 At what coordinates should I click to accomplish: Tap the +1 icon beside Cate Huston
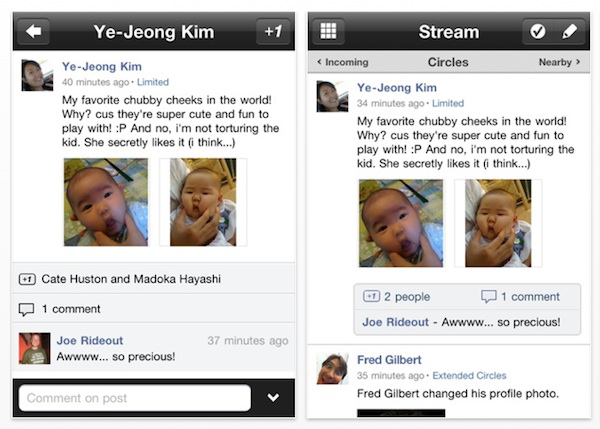pos(27,279)
